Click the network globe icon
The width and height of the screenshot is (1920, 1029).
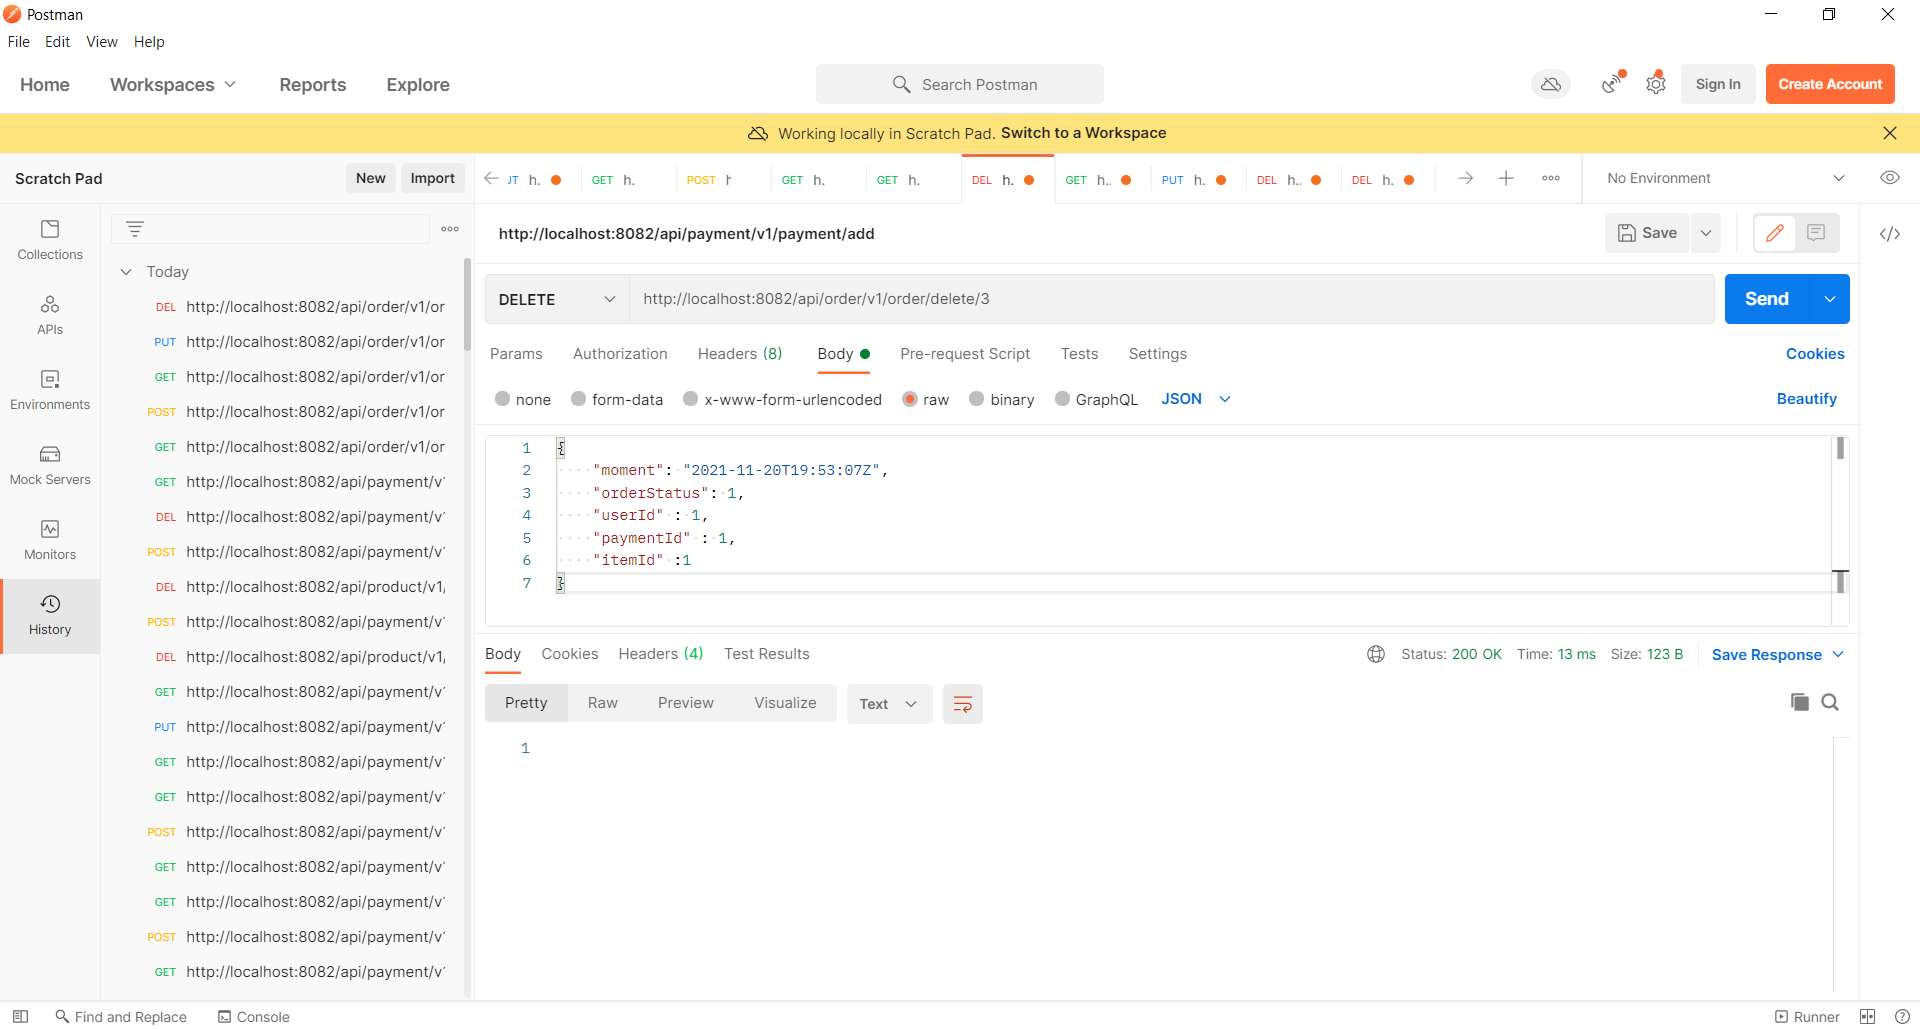click(x=1376, y=654)
